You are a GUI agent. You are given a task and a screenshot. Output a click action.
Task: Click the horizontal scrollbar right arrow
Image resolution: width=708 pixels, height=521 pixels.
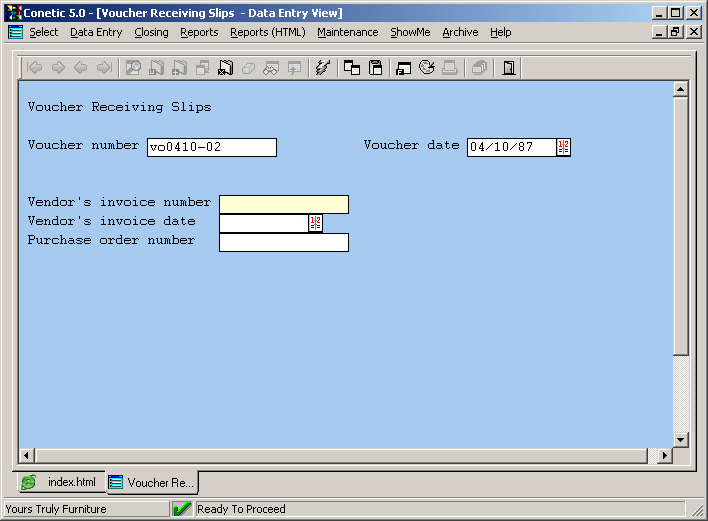664,456
